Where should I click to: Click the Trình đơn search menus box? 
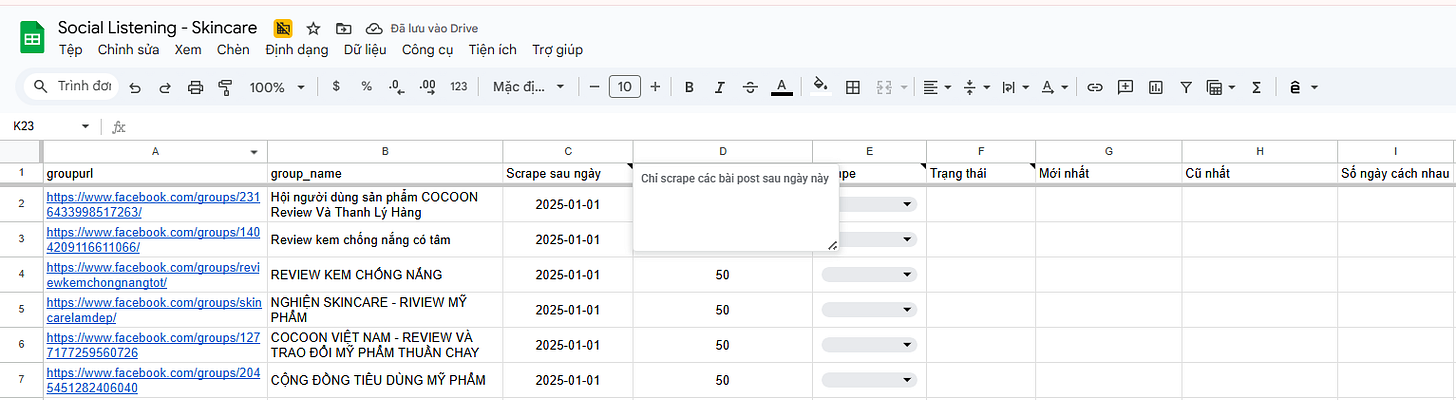point(71,87)
